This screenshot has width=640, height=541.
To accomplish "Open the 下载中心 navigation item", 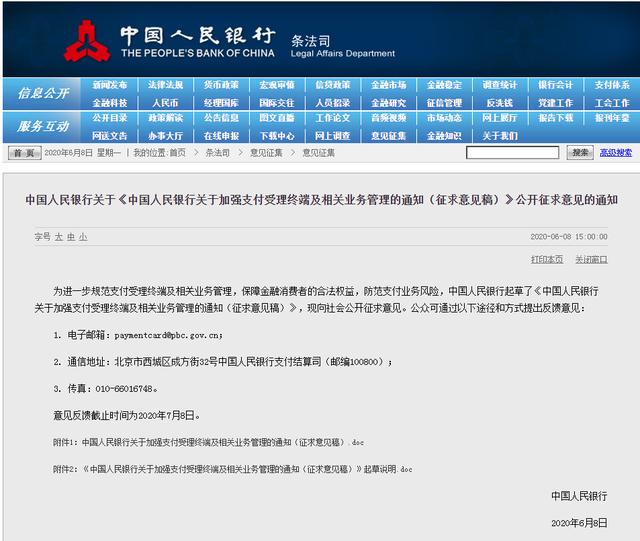I will pyautogui.click(x=277, y=135).
